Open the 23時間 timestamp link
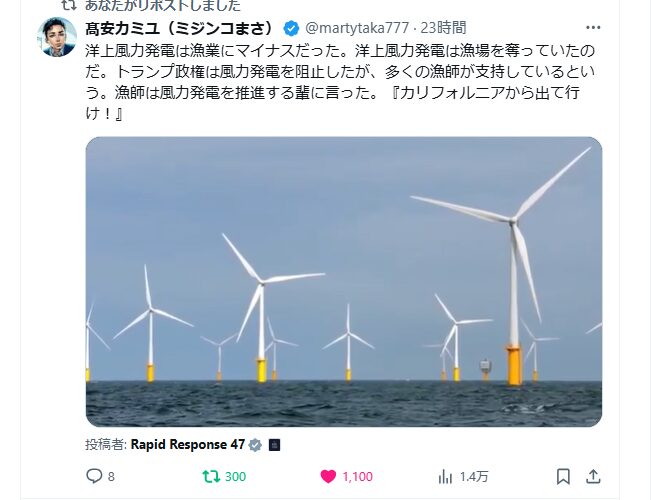 click(443, 28)
